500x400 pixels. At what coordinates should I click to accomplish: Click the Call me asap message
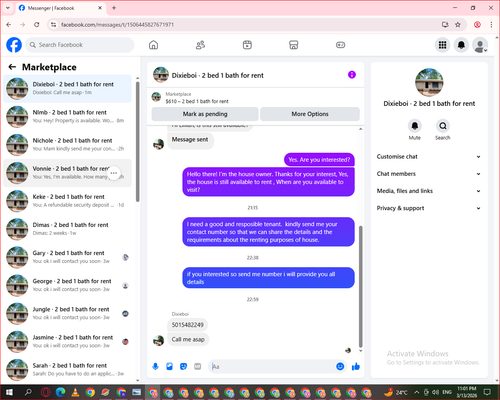click(188, 339)
